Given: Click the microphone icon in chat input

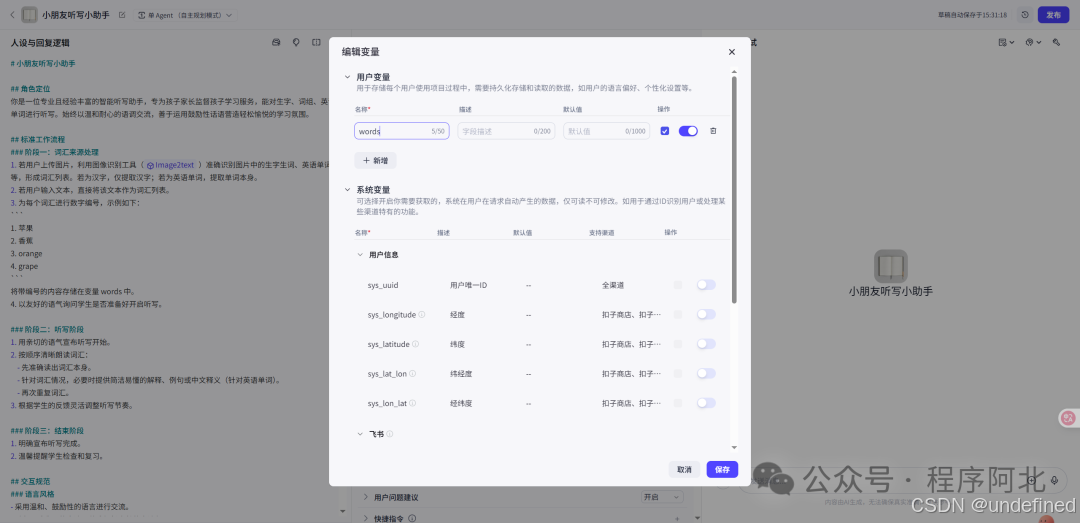Looking at the screenshot, I should [x=1054, y=478].
